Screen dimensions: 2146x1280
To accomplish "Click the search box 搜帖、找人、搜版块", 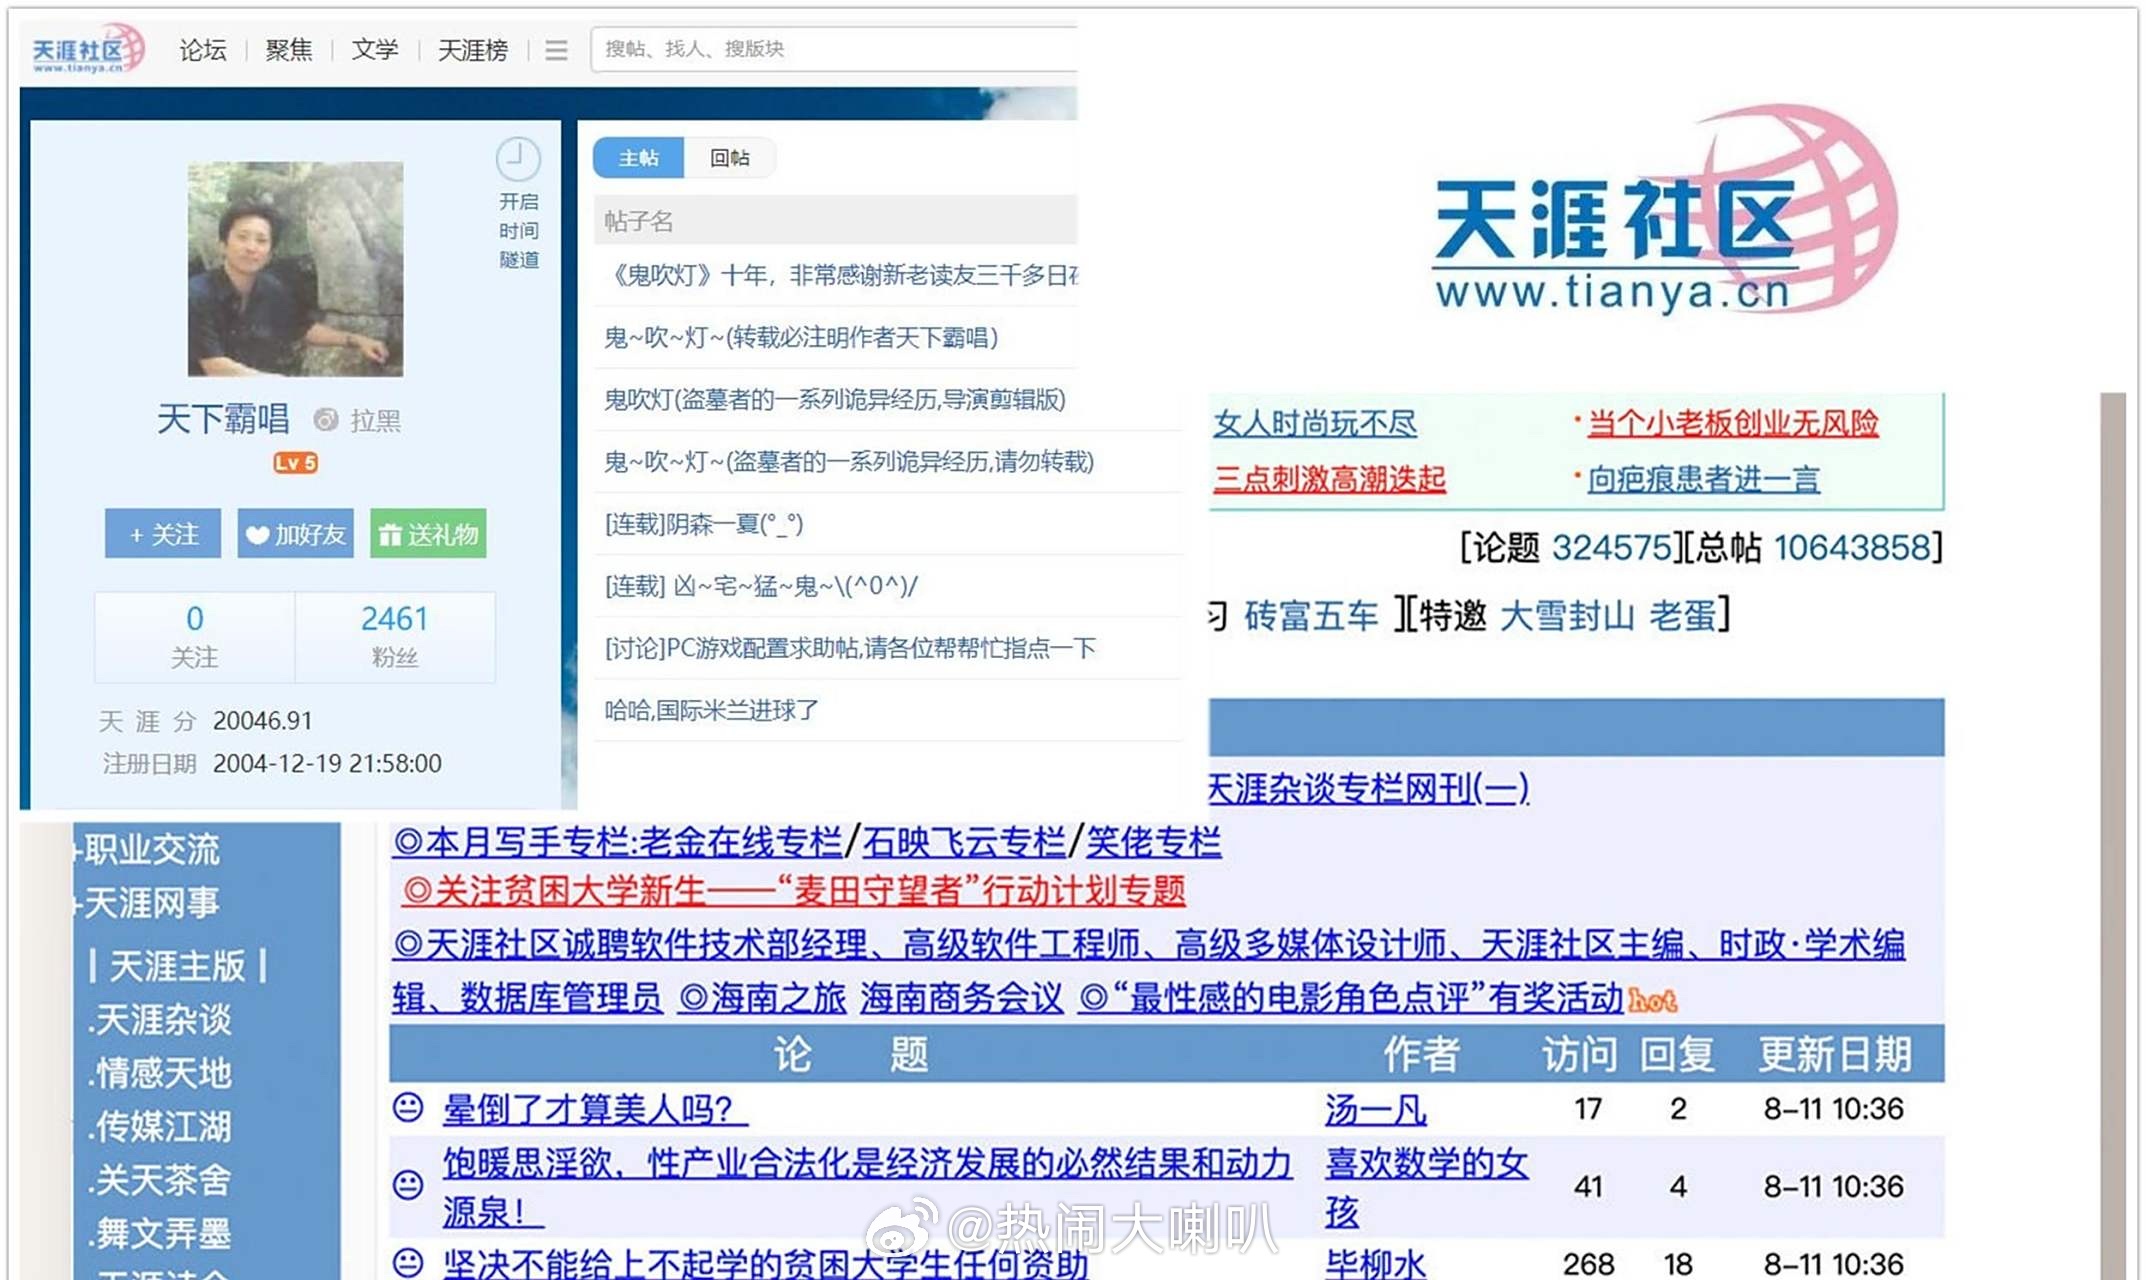I will coord(834,49).
